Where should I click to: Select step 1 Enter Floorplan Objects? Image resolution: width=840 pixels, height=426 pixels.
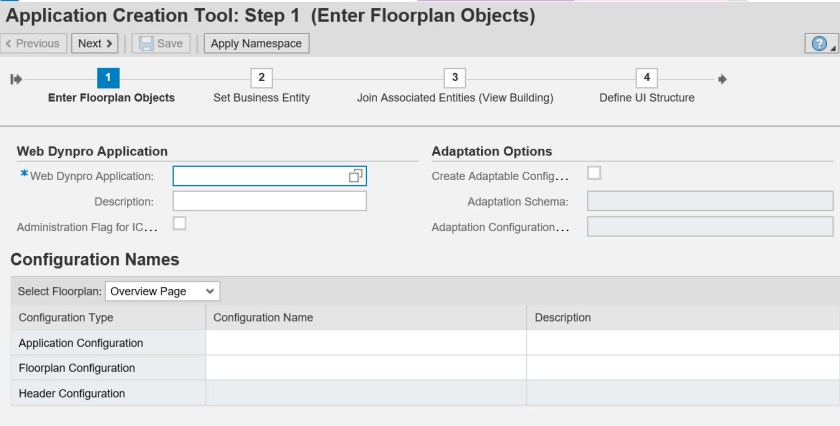coord(109,76)
